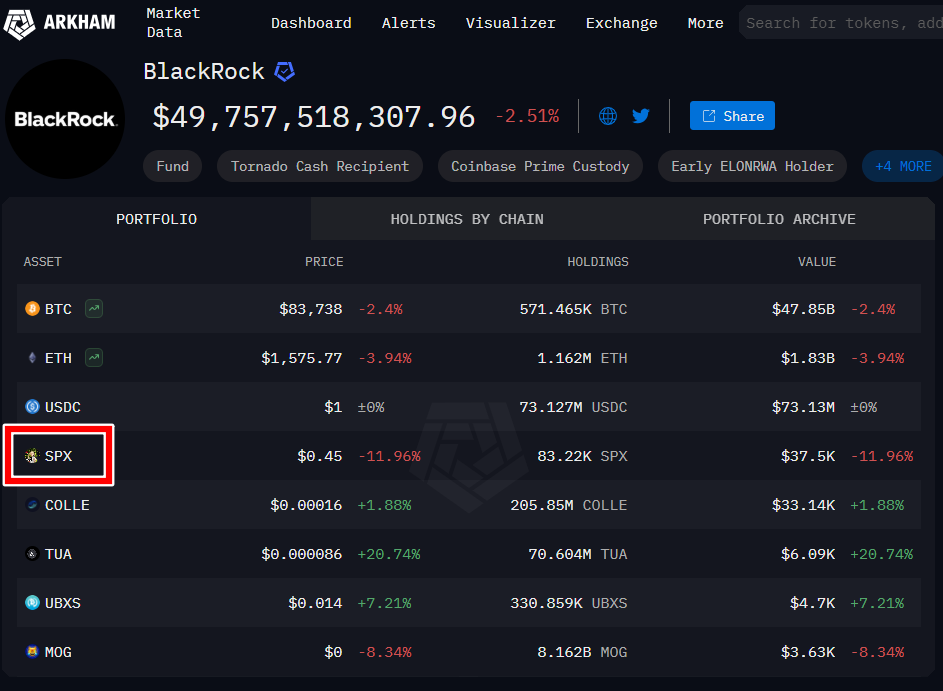Click the USDC coin icon
The width and height of the screenshot is (943, 691).
tap(32, 407)
